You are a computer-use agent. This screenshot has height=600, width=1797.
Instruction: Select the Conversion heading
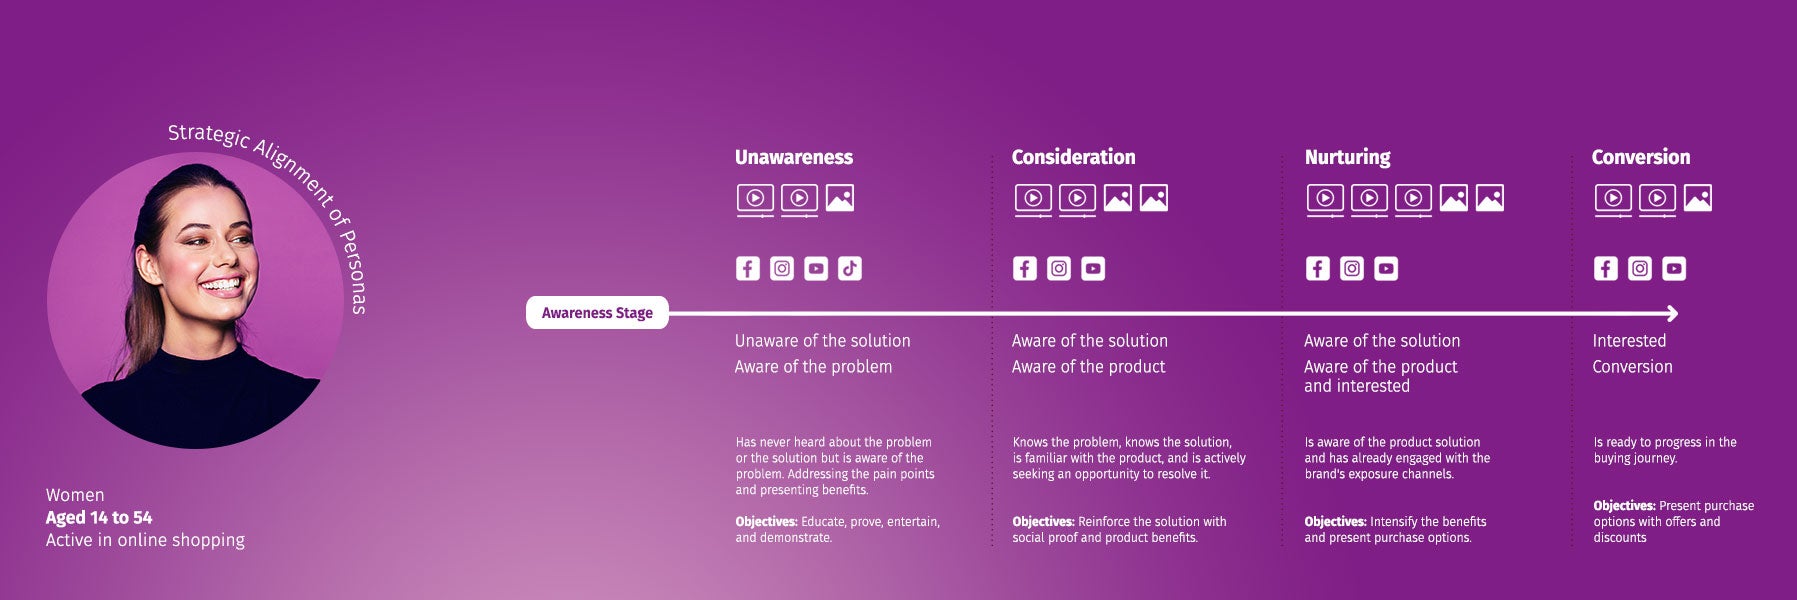[x=1641, y=157]
